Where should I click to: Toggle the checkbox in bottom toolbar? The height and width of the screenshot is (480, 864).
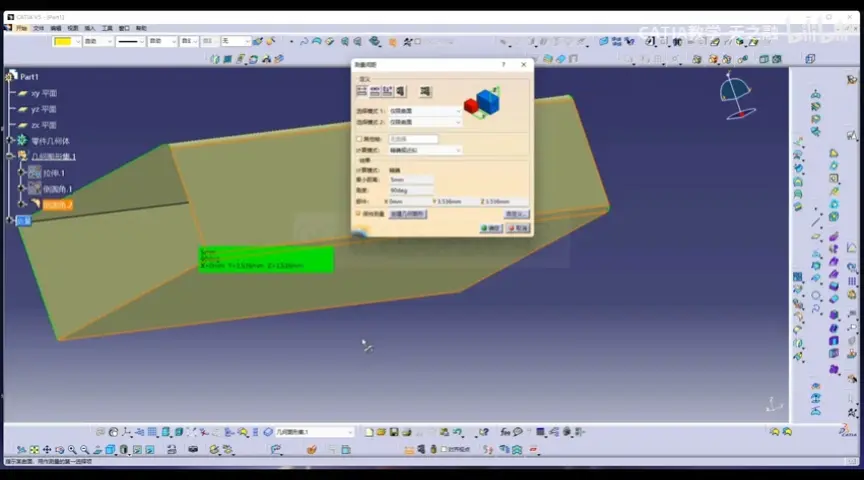[444, 450]
